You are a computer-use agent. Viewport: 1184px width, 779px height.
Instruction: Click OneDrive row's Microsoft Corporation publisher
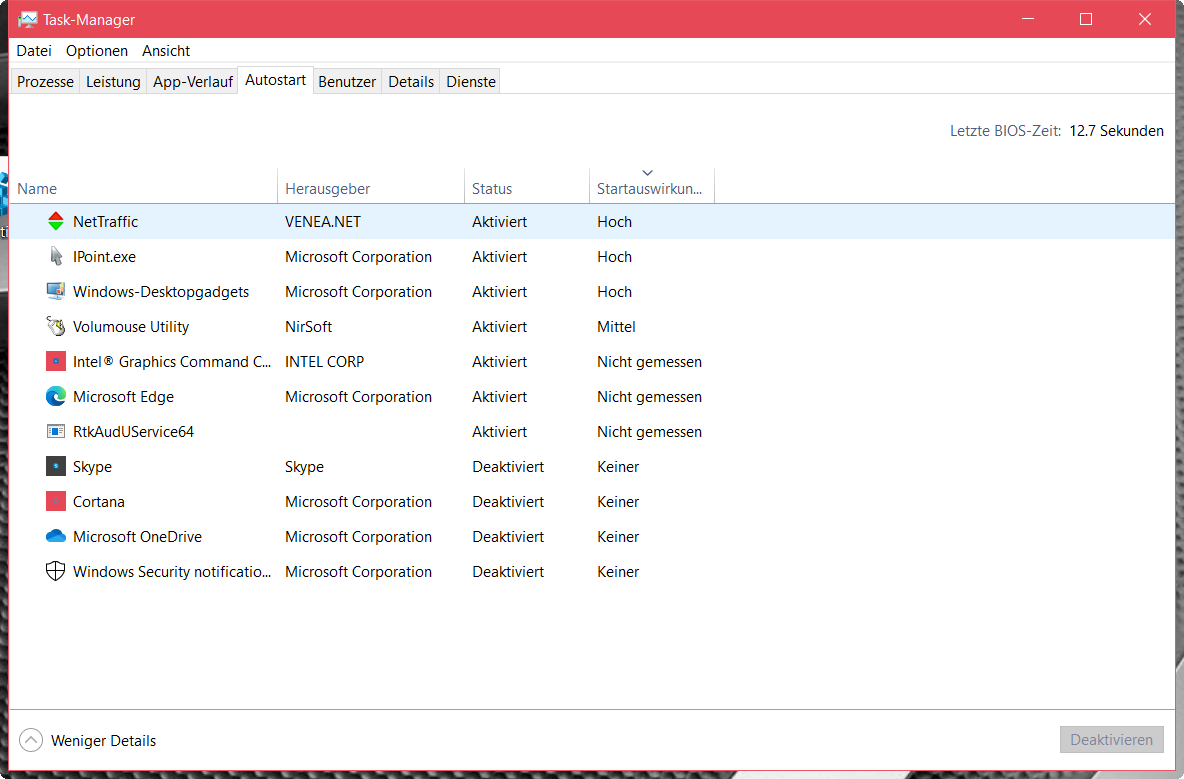(x=358, y=537)
